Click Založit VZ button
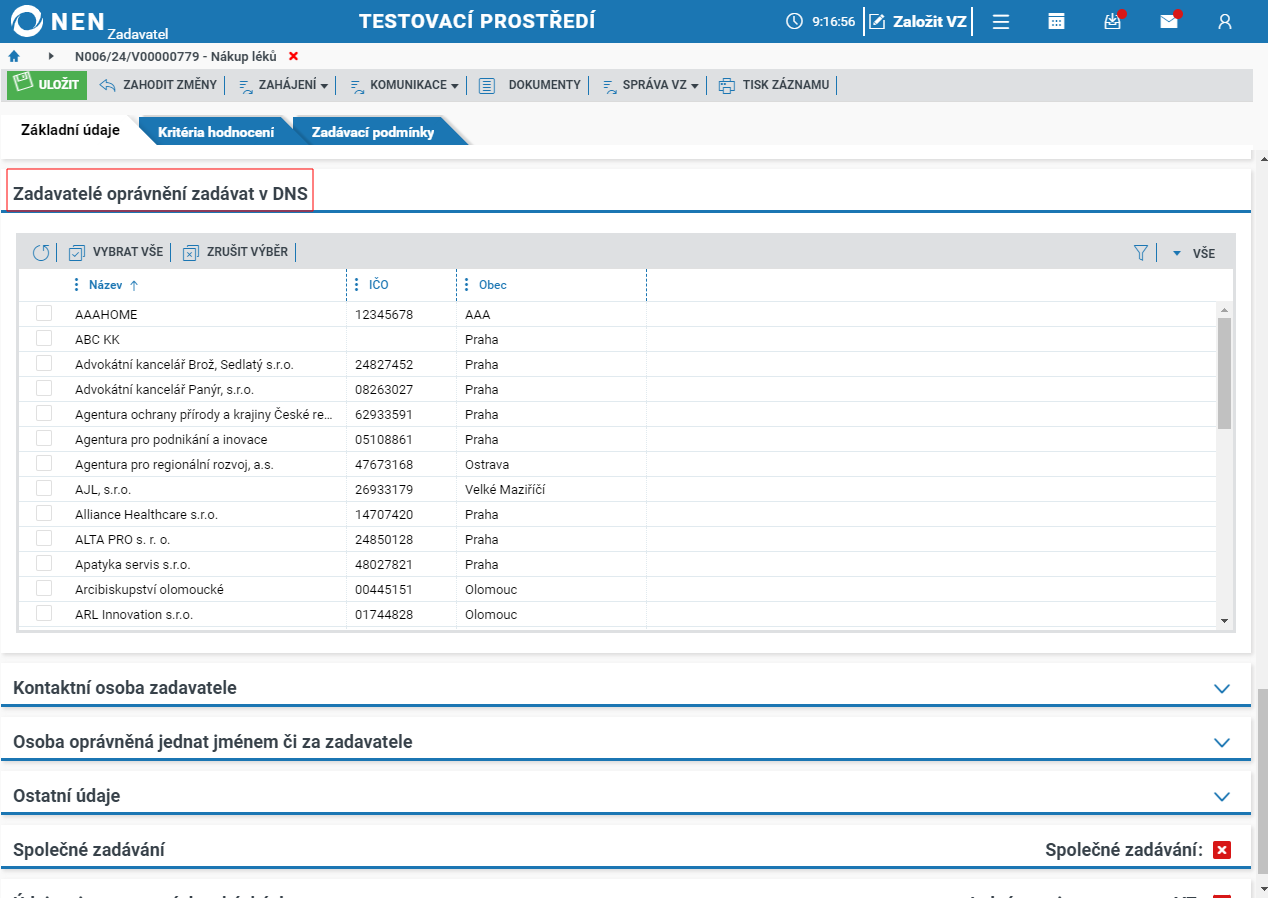1268x898 pixels. click(918, 21)
